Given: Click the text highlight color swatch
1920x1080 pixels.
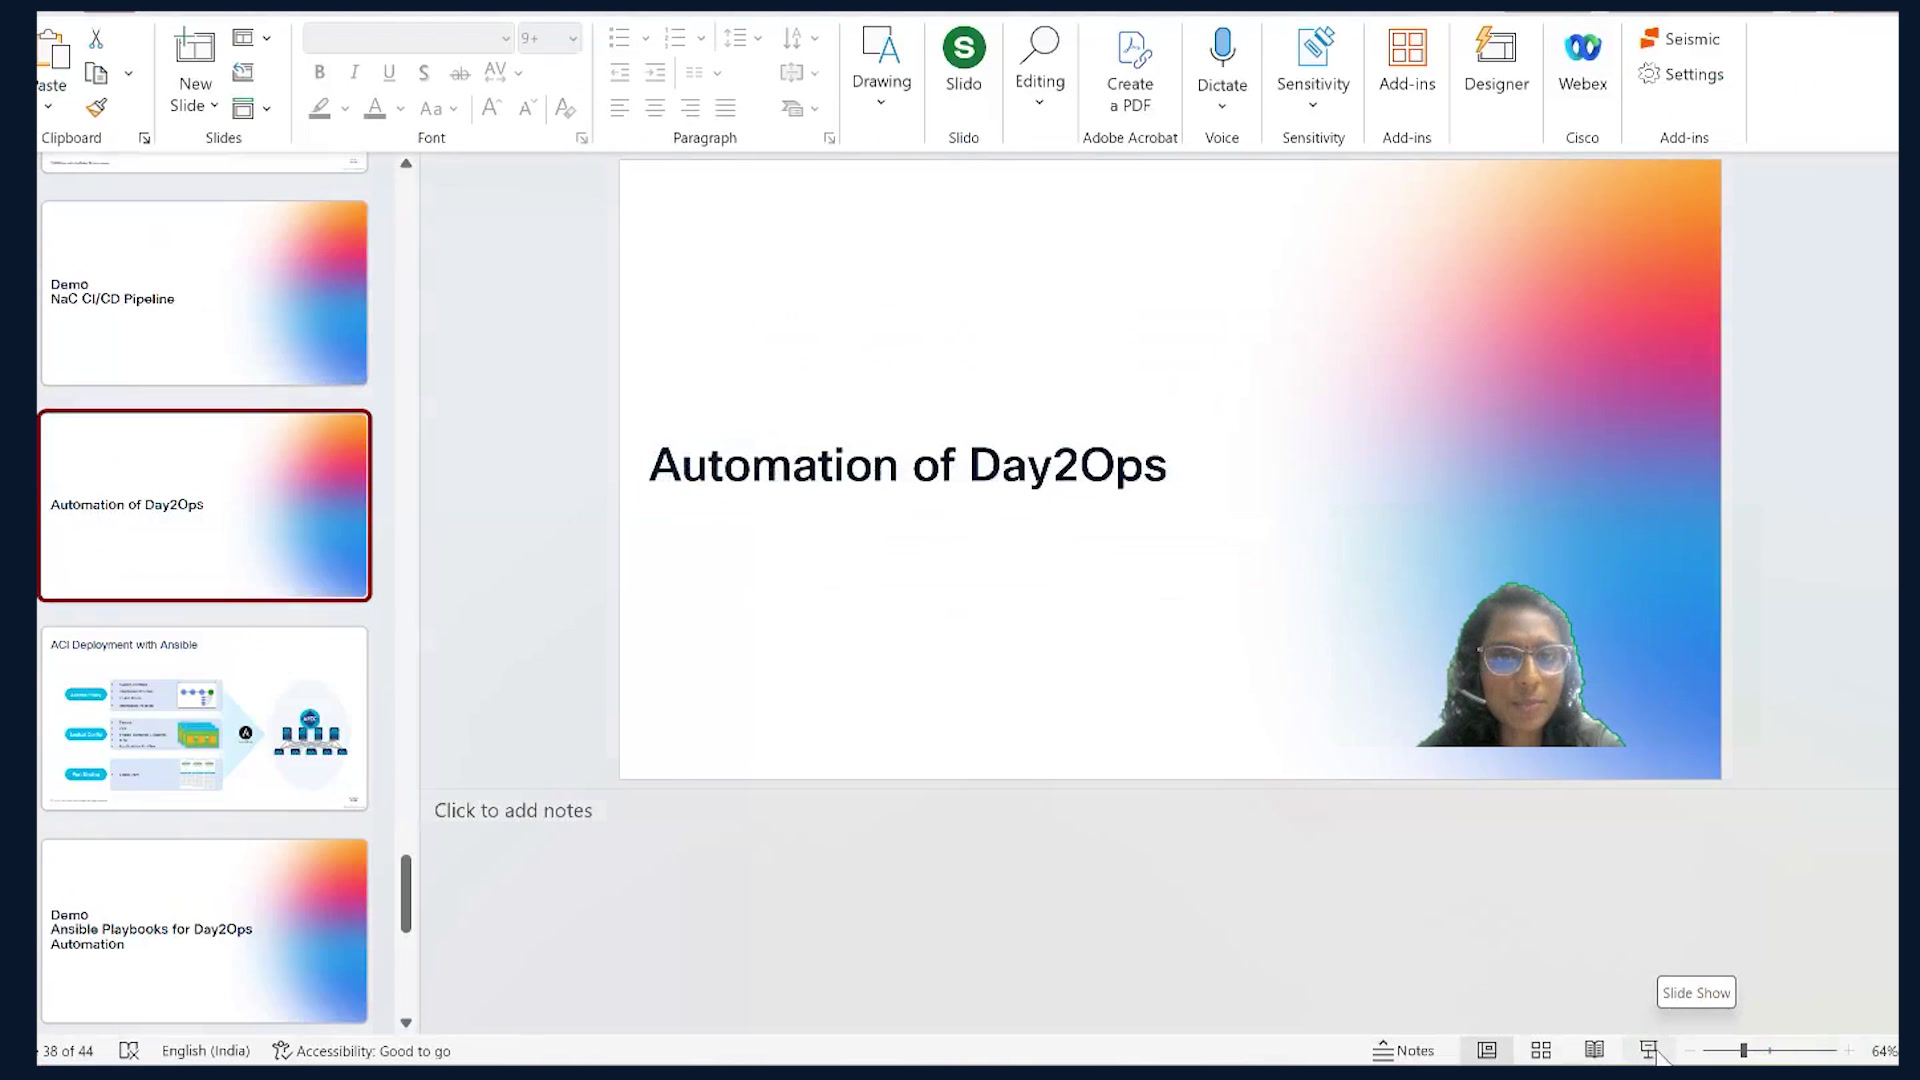Looking at the screenshot, I should (x=319, y=108).
